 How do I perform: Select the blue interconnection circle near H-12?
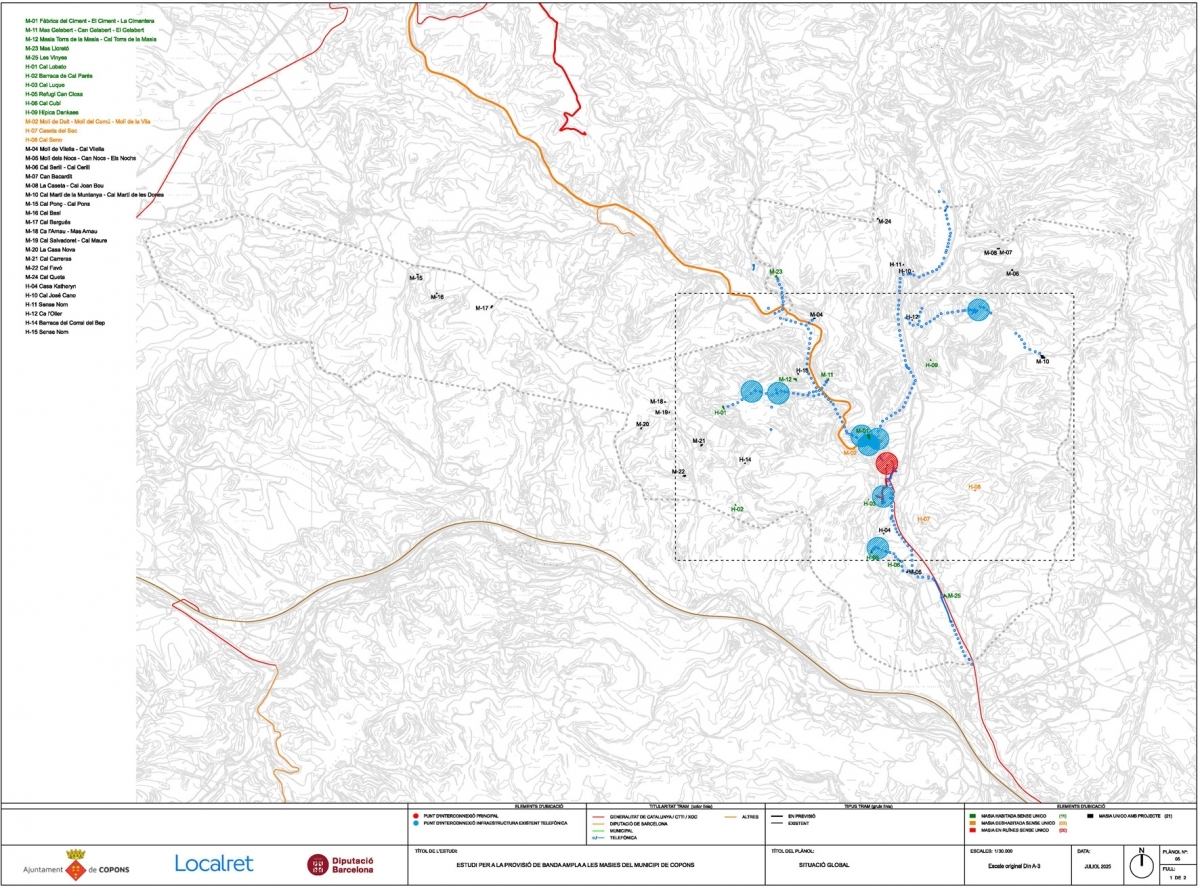pos(978,311)
